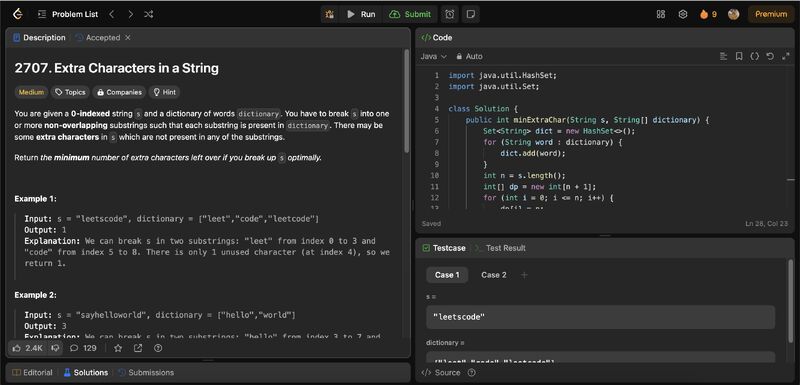Viewport: 800px width, 385px height.
Task: Open the user profile avatar
Action: coord(734,14)
